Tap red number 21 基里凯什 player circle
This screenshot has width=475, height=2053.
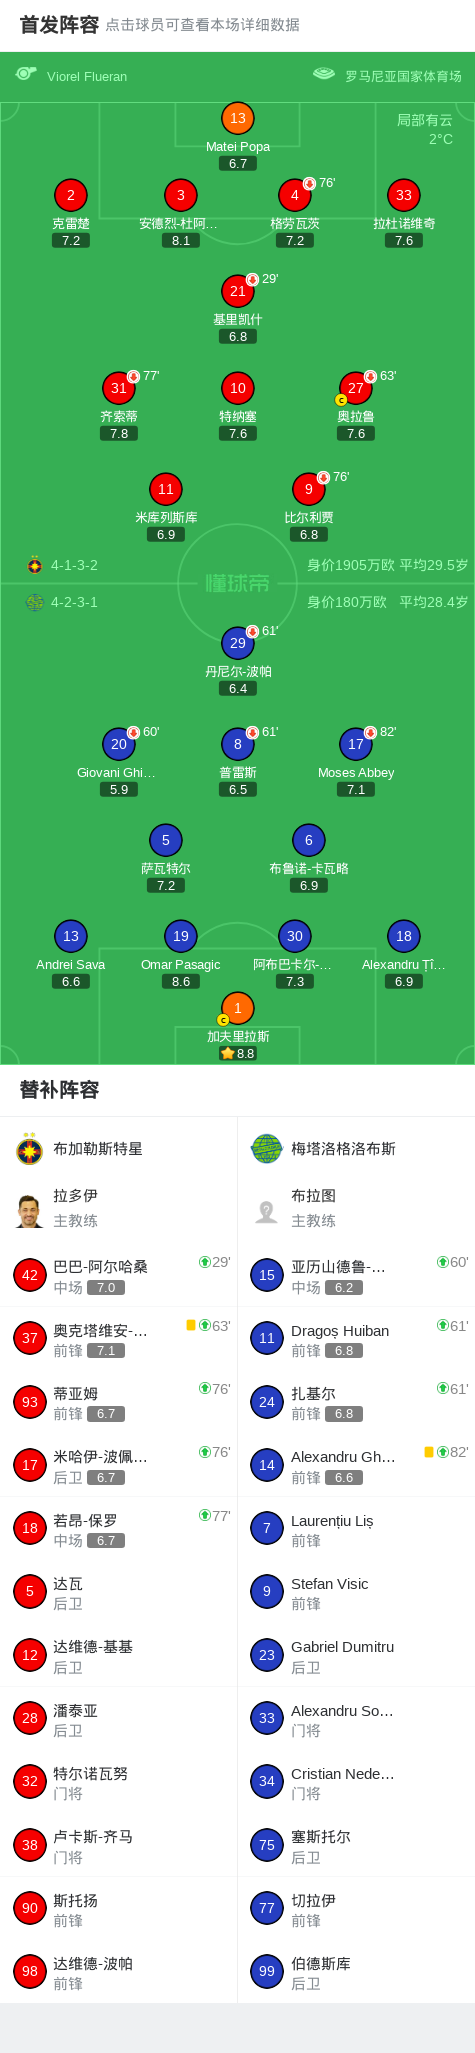pos(238,291)
